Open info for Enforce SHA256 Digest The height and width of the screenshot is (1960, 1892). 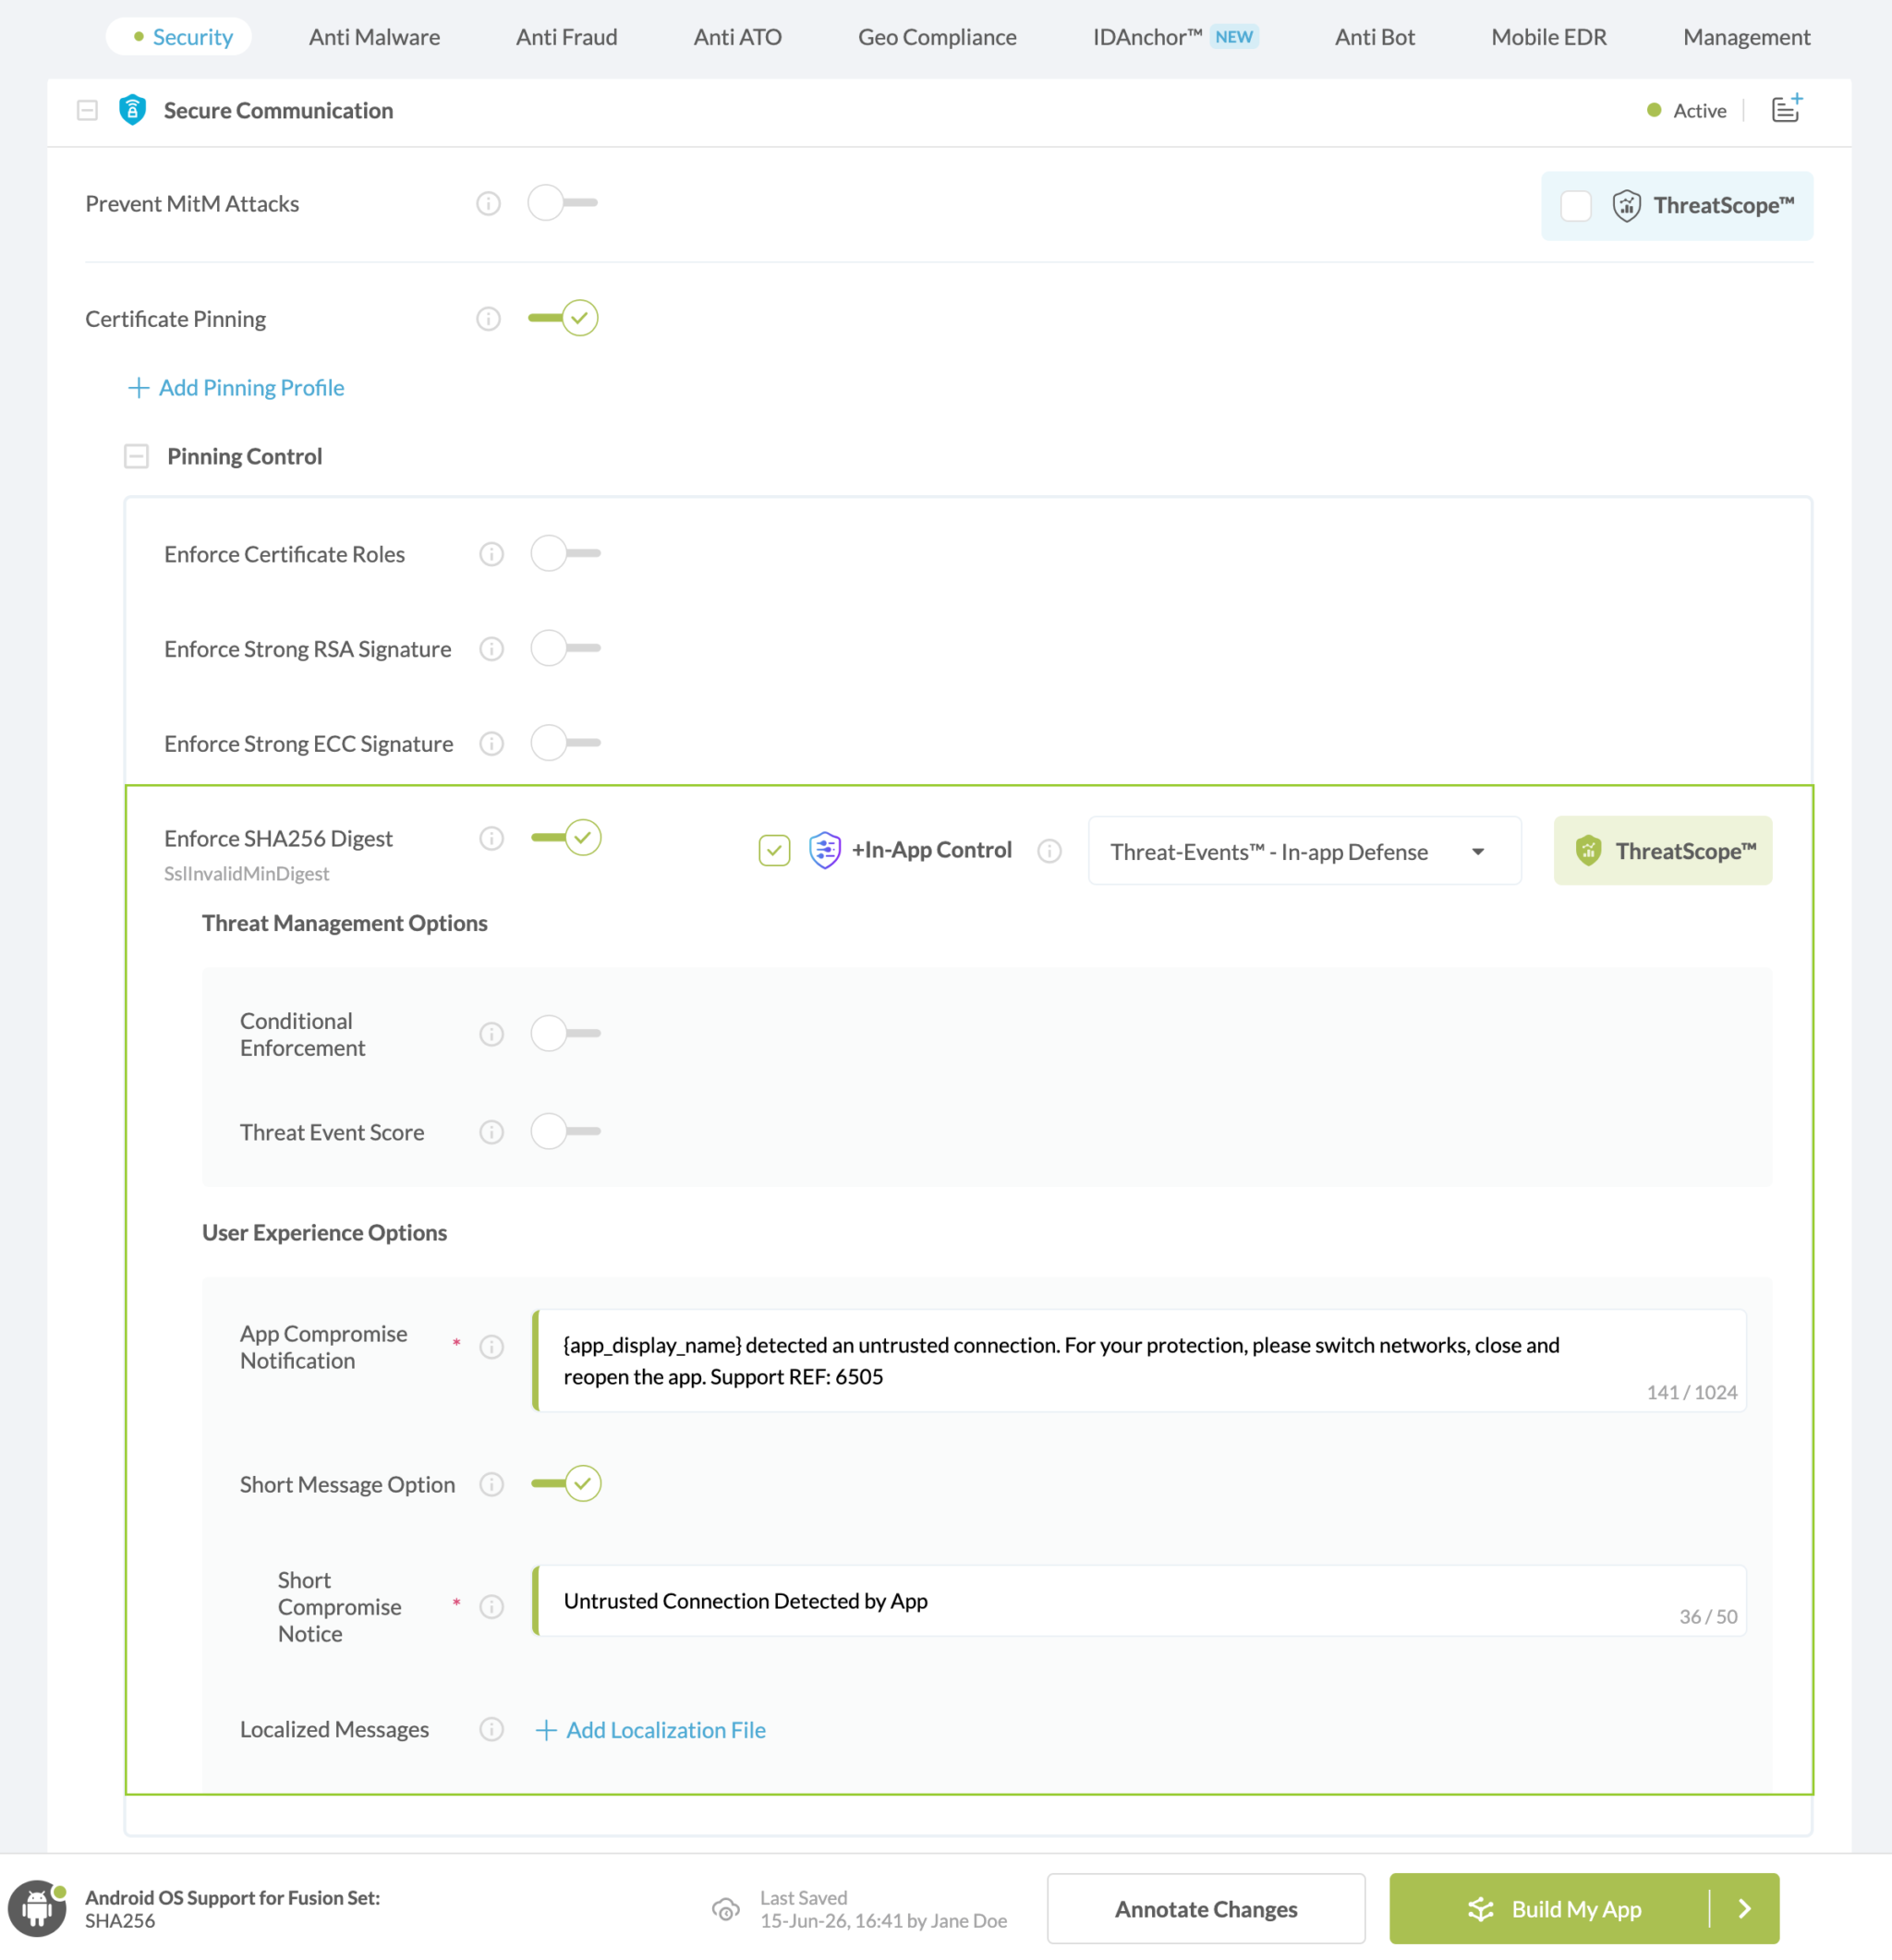pyautogui.click(x=491, y=838)
